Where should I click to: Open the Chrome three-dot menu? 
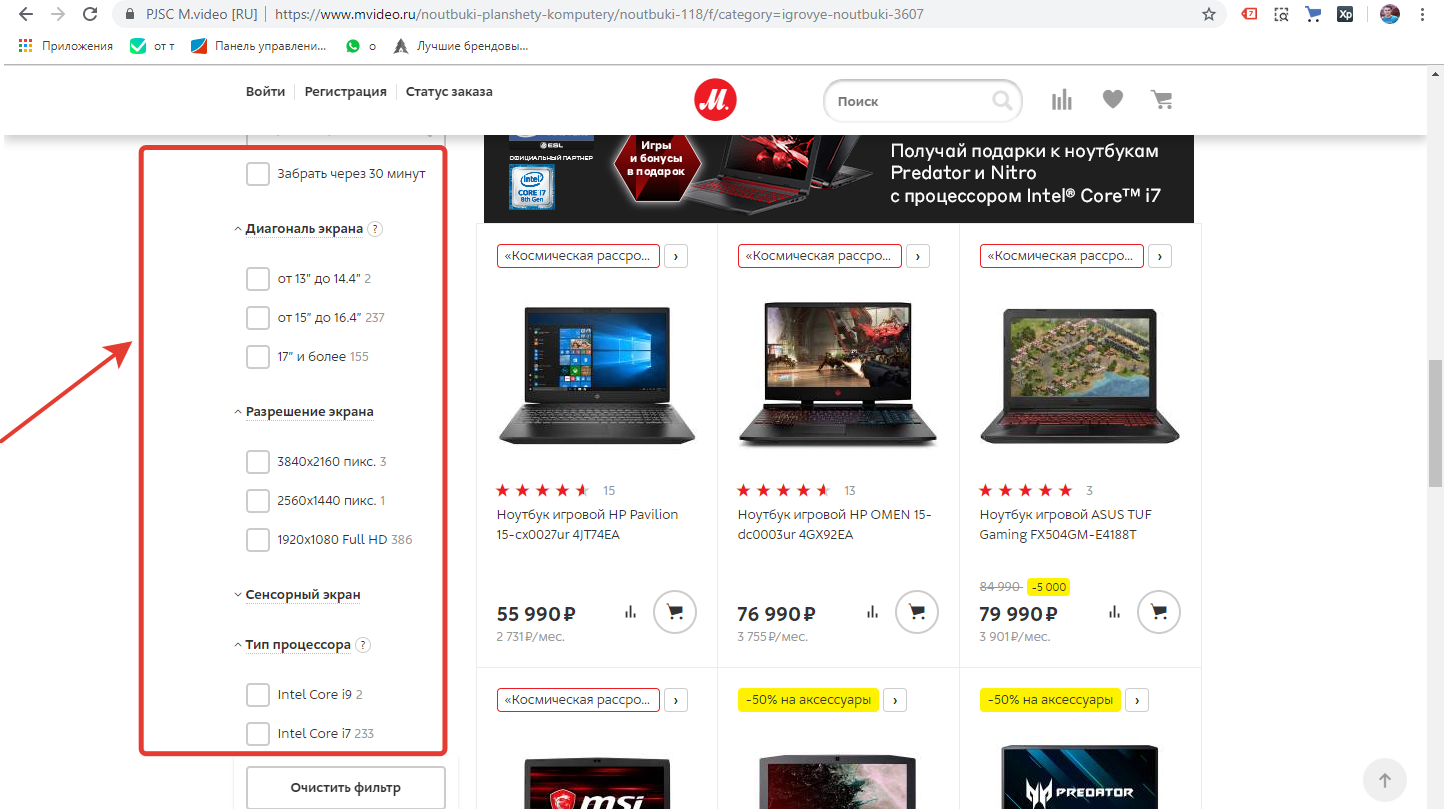click(1422, 15)
